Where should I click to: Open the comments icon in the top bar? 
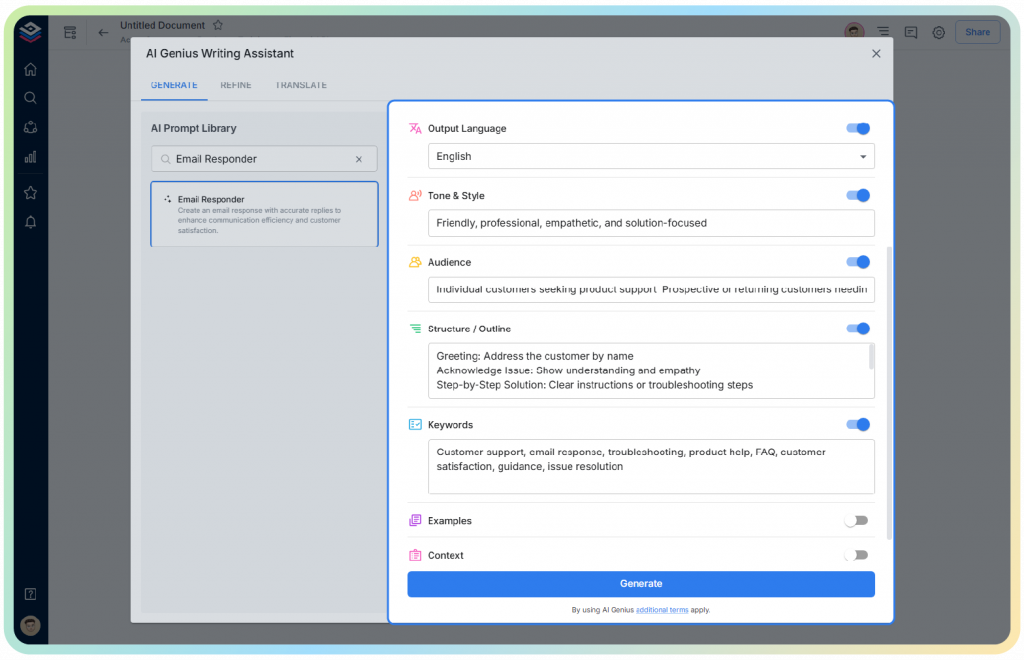[911, 32]
